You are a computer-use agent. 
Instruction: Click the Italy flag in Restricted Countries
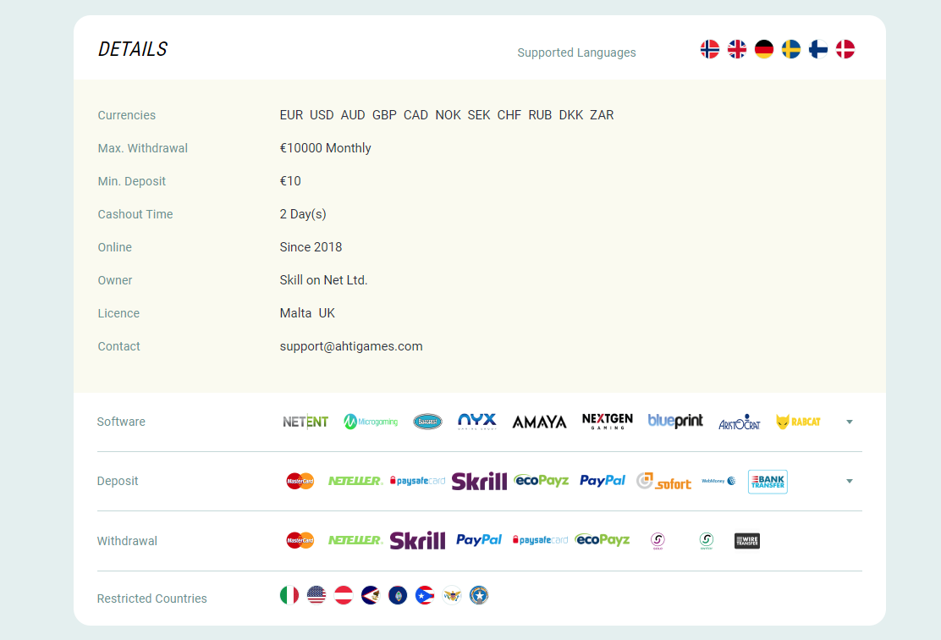pos(289,595)
